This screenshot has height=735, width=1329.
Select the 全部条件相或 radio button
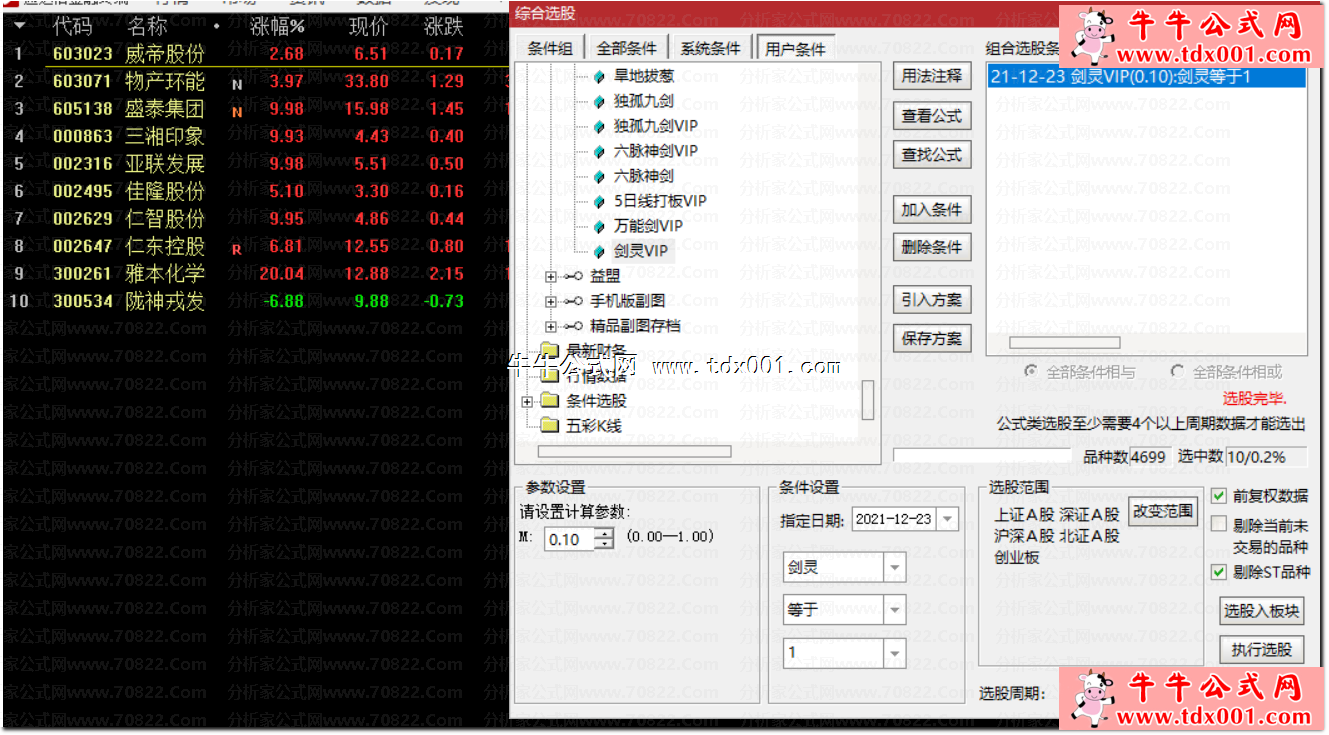[1177, 372]
